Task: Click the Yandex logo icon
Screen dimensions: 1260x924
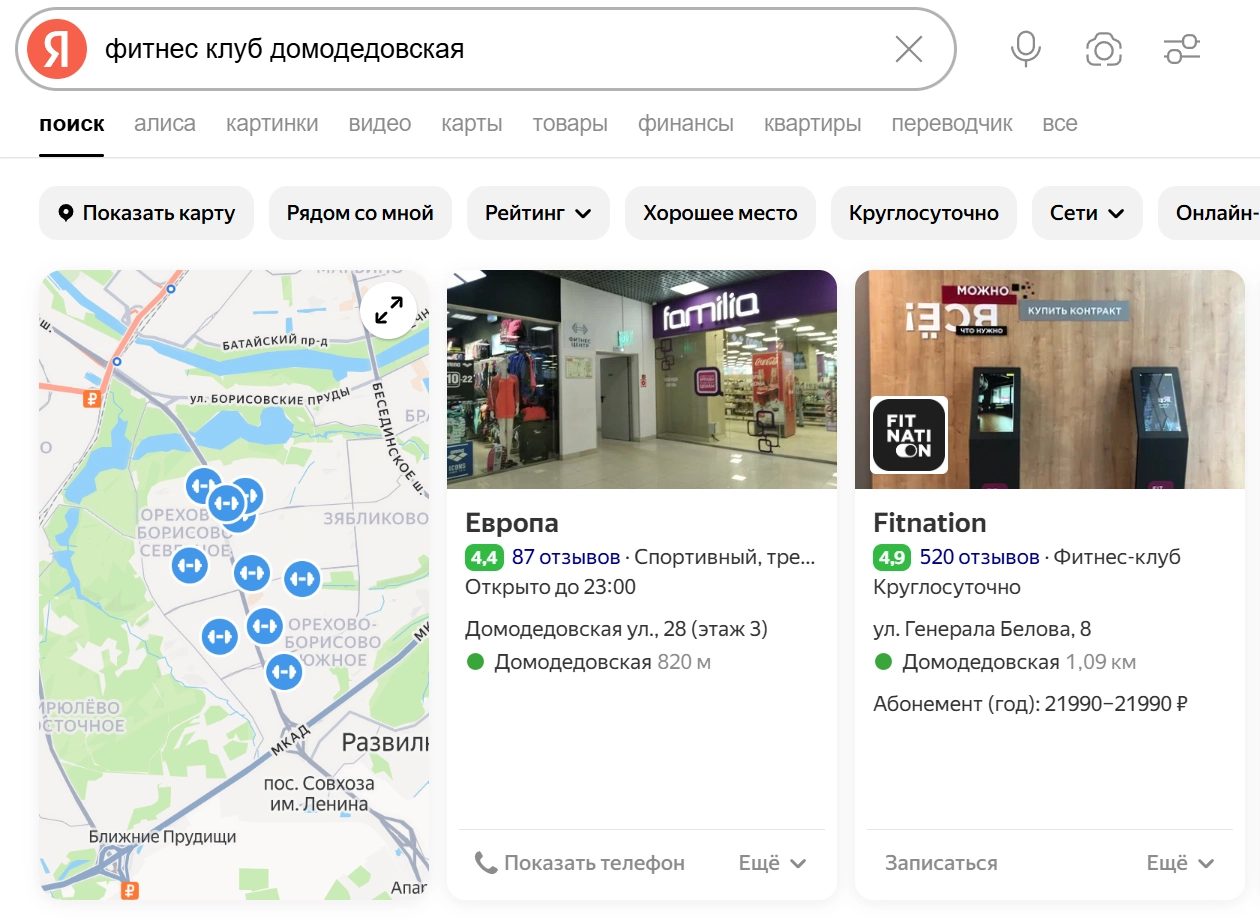Action: tap(57, 49)
